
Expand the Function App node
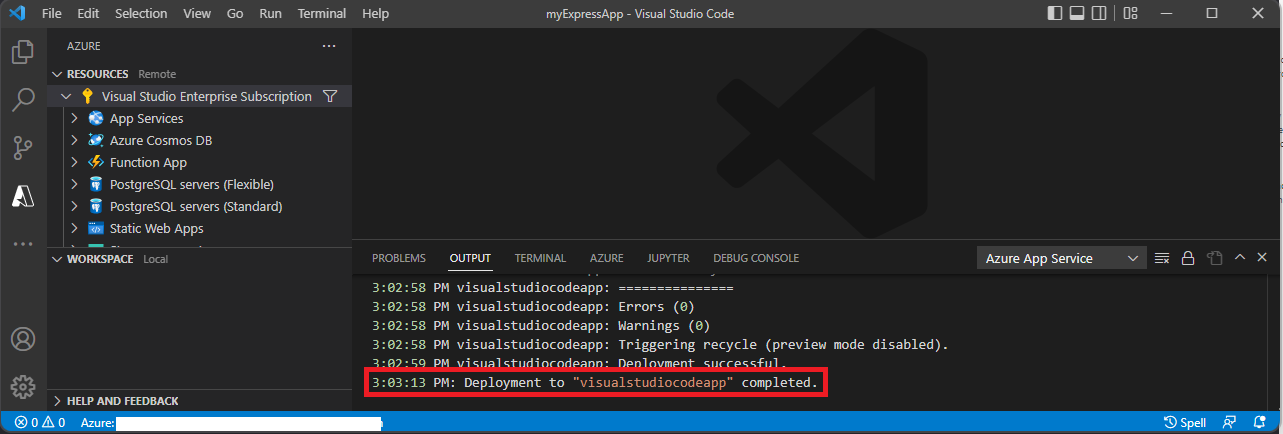click(x=74, y=162)
